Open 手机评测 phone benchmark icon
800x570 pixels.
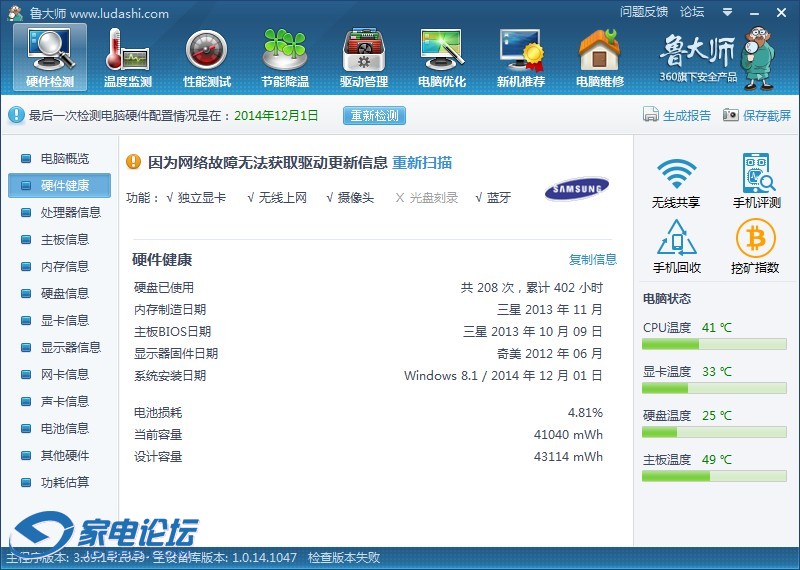click(756, 180)
